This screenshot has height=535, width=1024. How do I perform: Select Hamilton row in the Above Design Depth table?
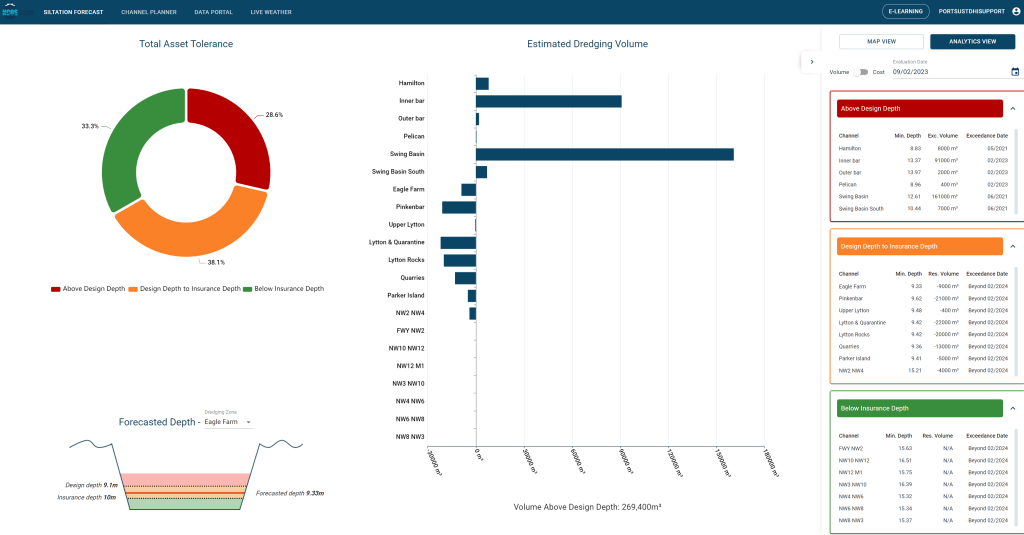(923, 148)
